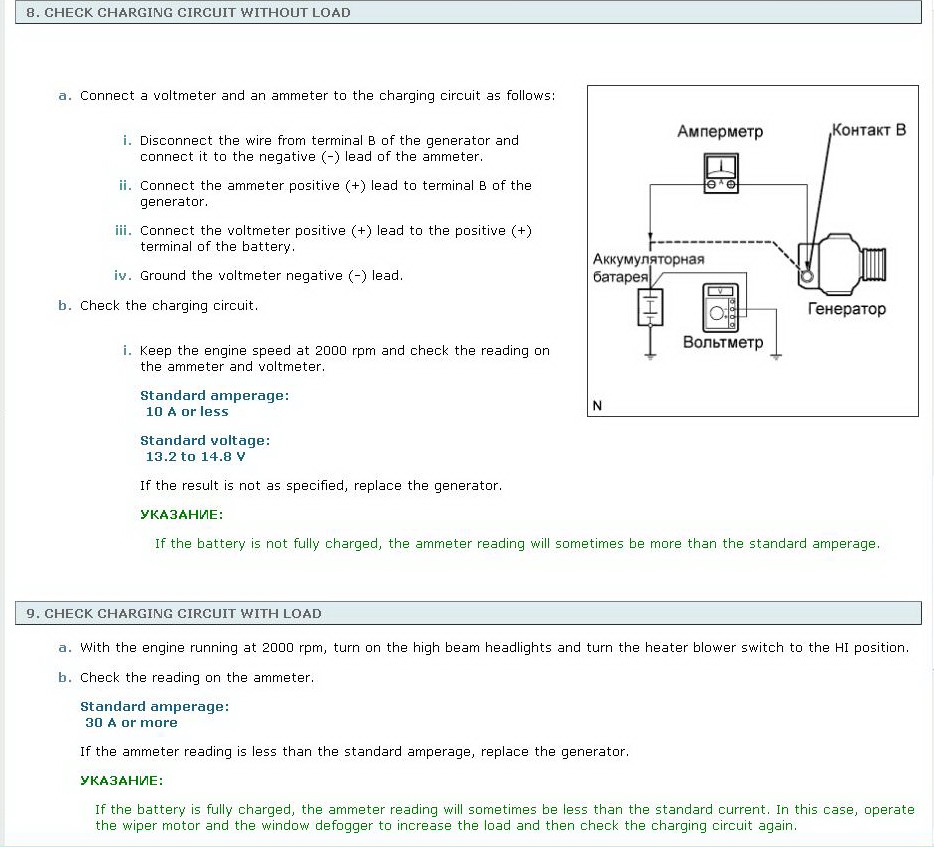934x847 pixels.
Task: Click the 'Вольтметр' label in the diagram
Action: (722, 343)
